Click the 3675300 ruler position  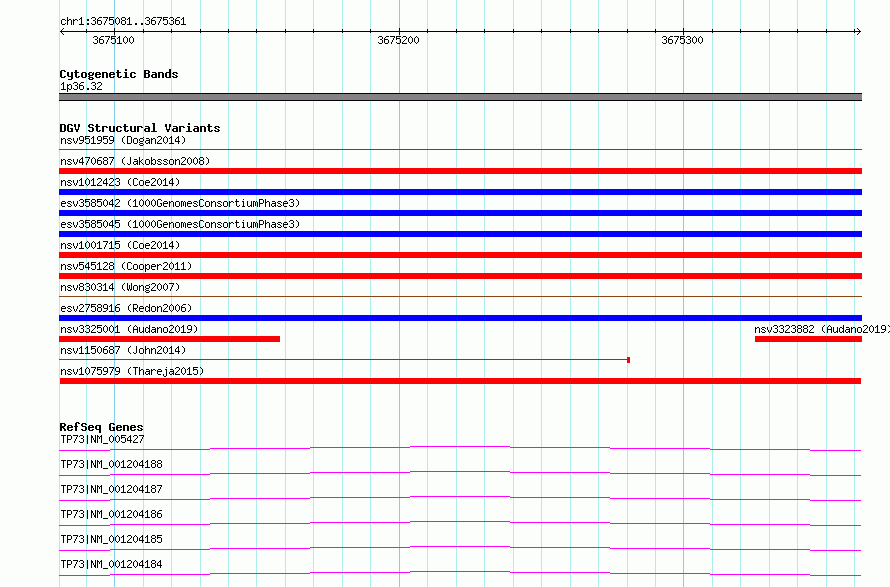click(682, 40)
